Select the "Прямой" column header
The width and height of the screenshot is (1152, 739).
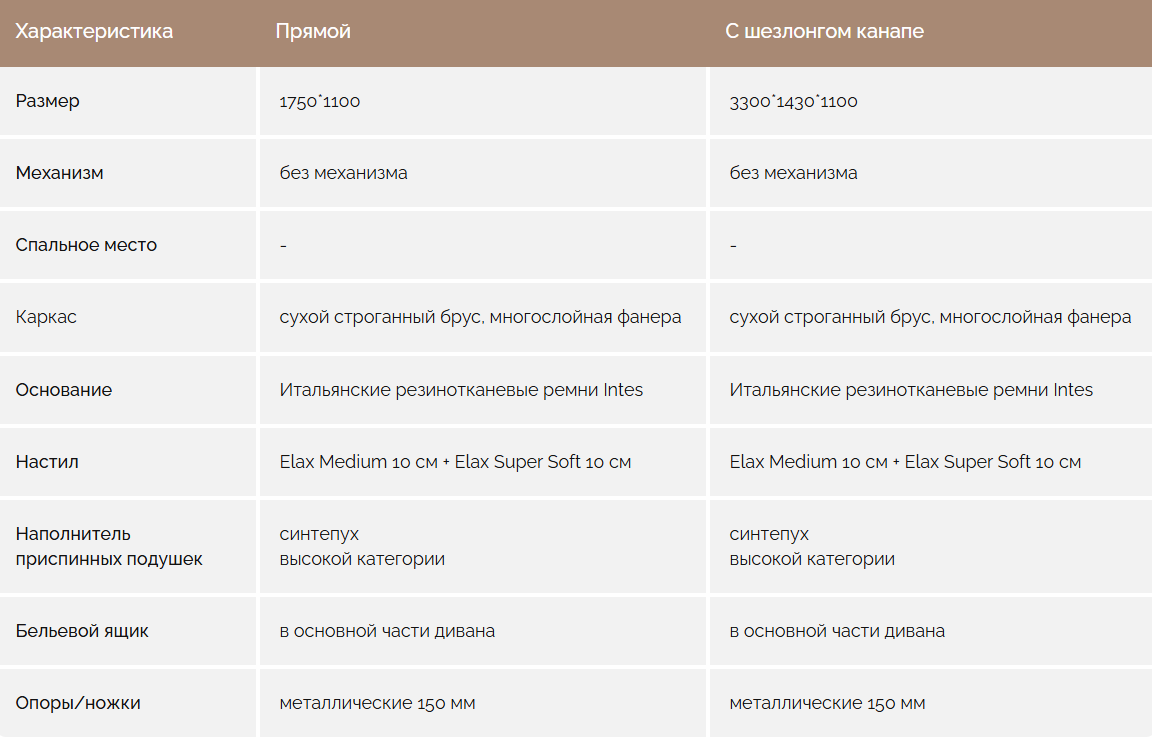[x=313, y=31]
